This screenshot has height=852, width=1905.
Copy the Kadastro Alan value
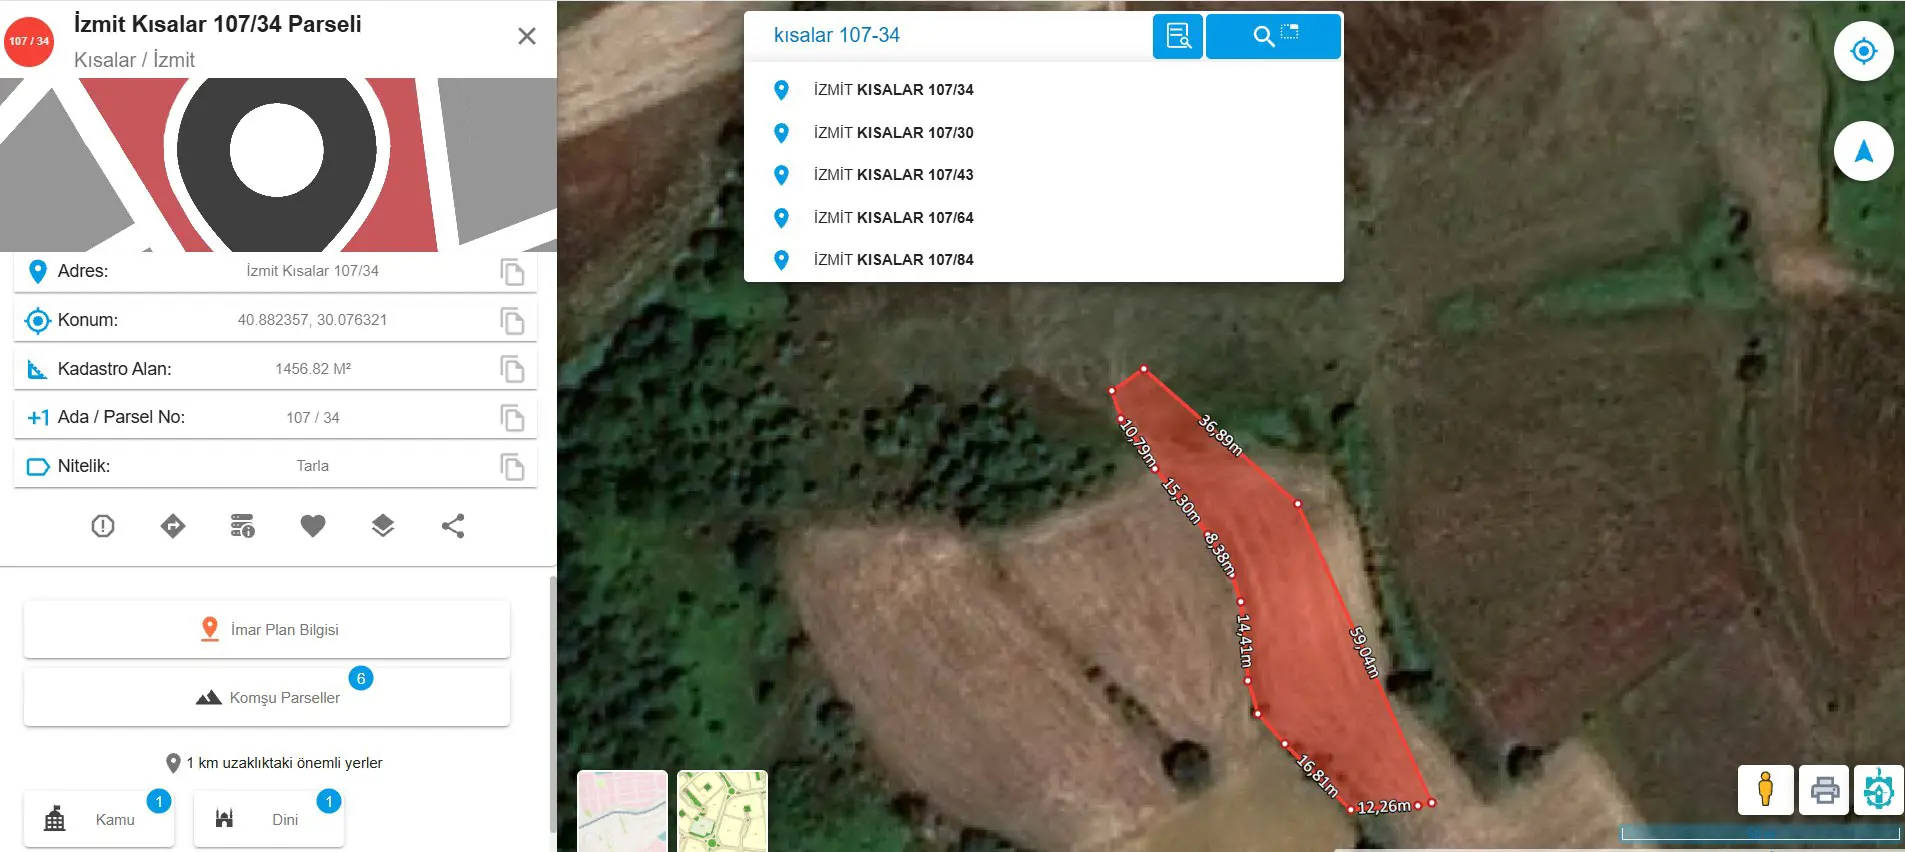[512, 369]
